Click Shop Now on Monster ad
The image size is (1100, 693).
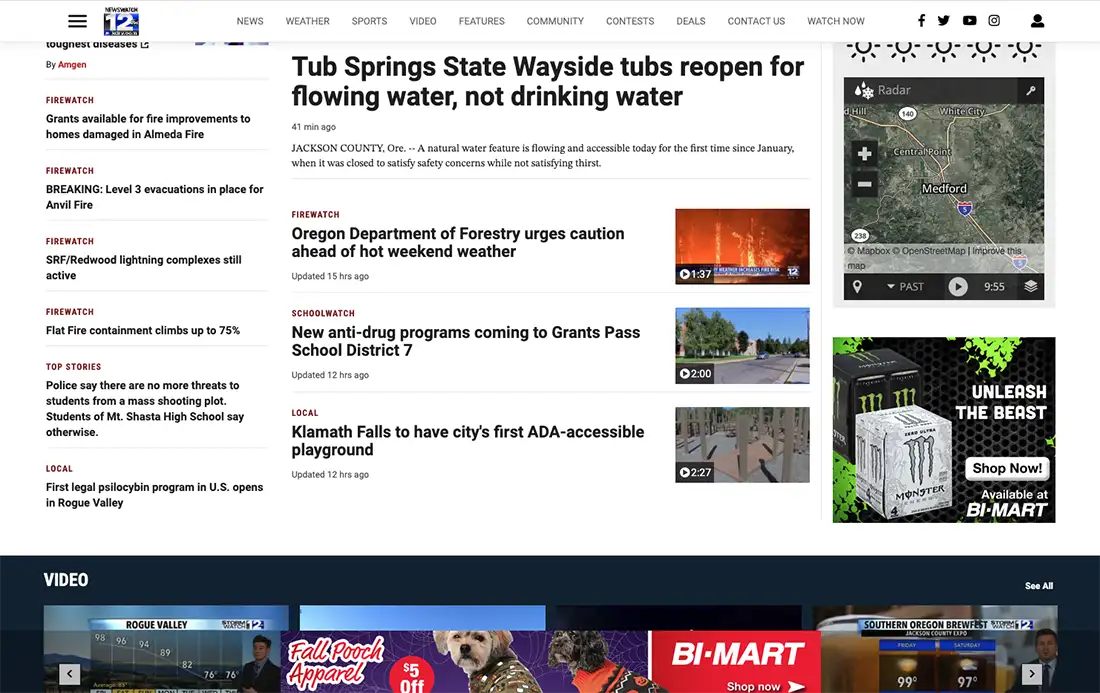(x=1007, y=468)
